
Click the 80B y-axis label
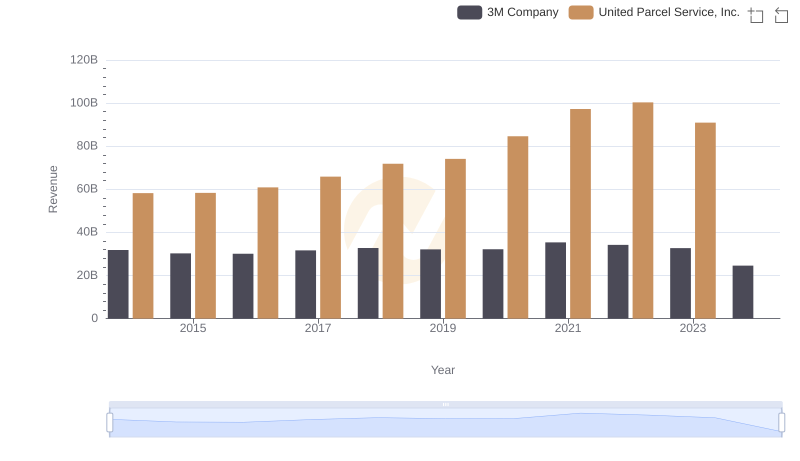(x=87, y=146)
